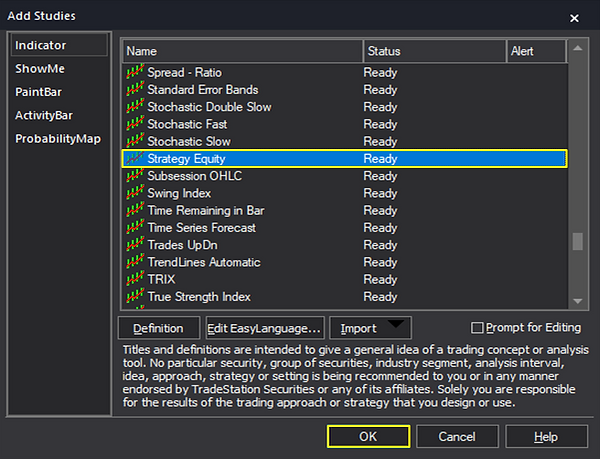Enable the Prompt for Editing checkbox
600x459 pixels.
477,328
